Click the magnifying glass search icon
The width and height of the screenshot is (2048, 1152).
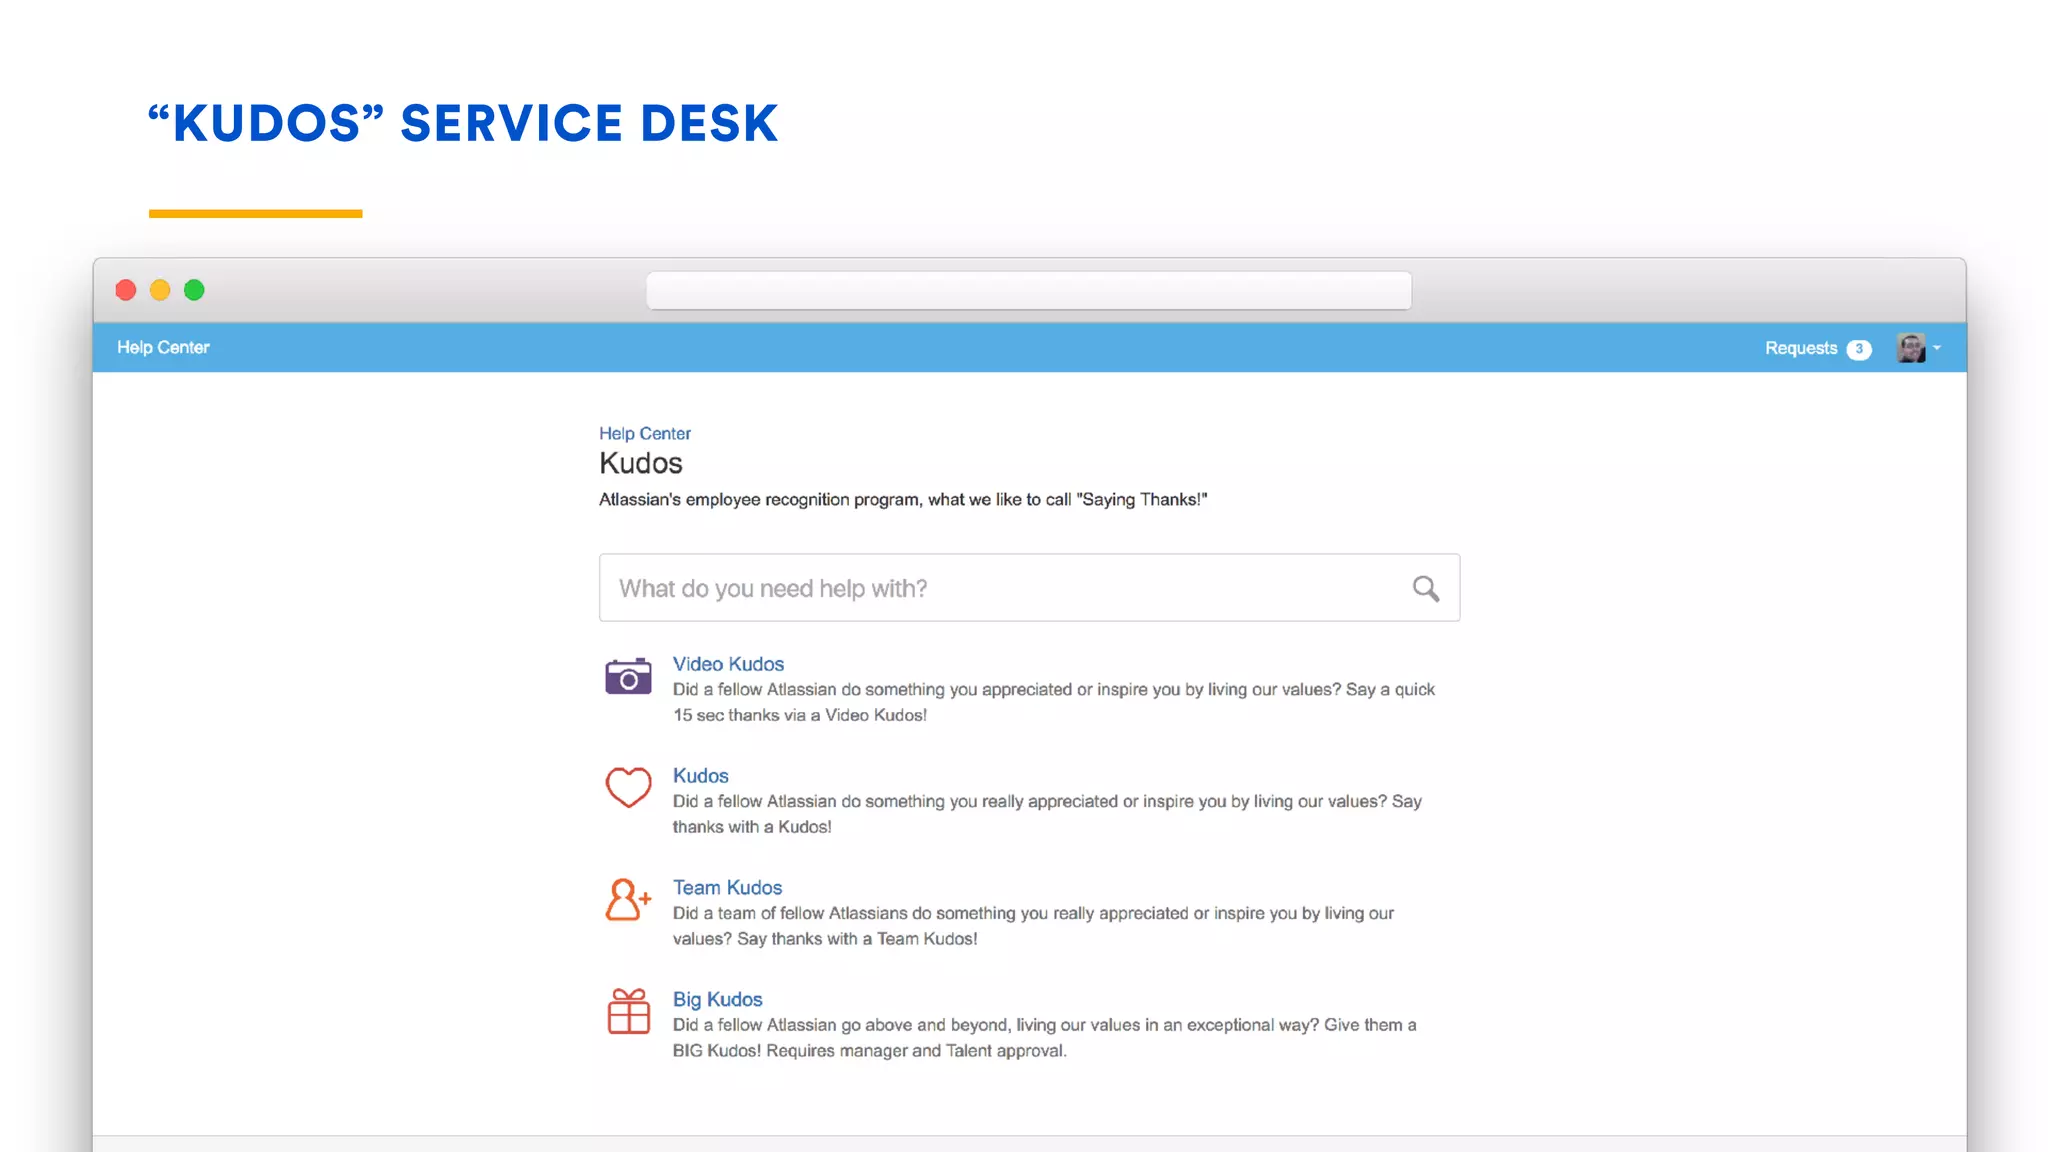1426,589
